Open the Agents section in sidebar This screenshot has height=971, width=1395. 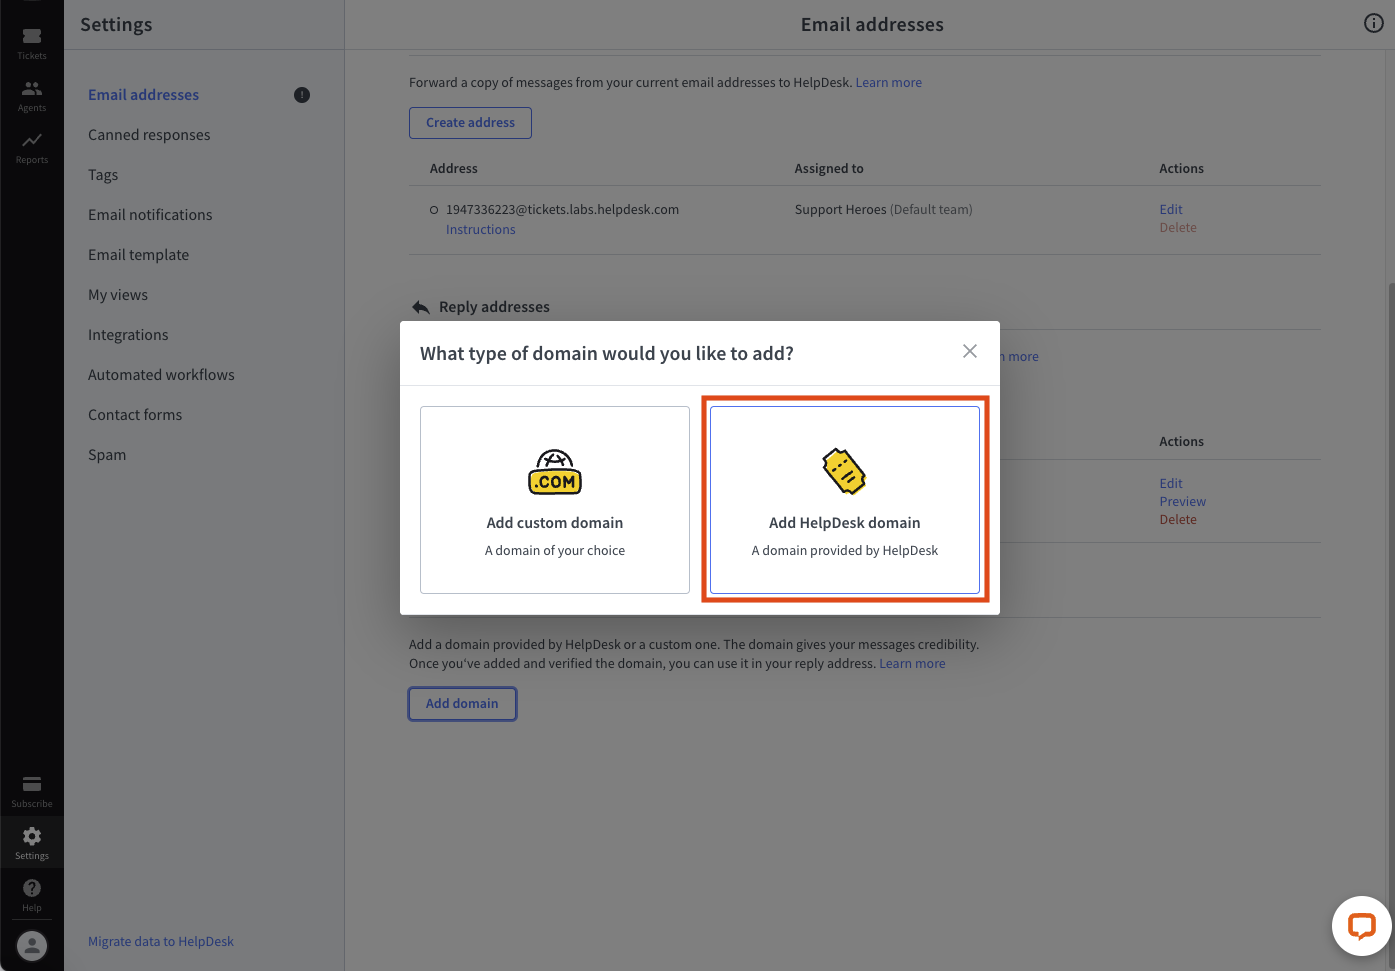[x=31, y=93]
